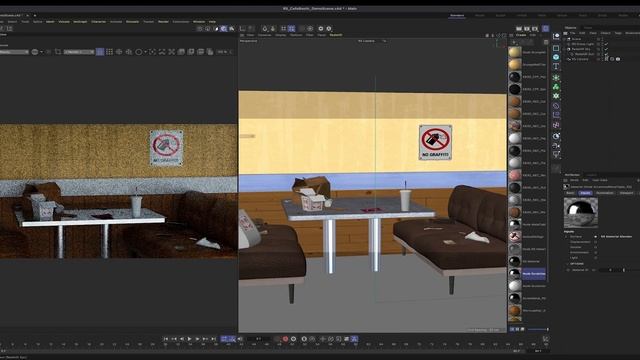Click the material preview sphere in Attributes
This screenshot has height=360, width=640.
580,213
